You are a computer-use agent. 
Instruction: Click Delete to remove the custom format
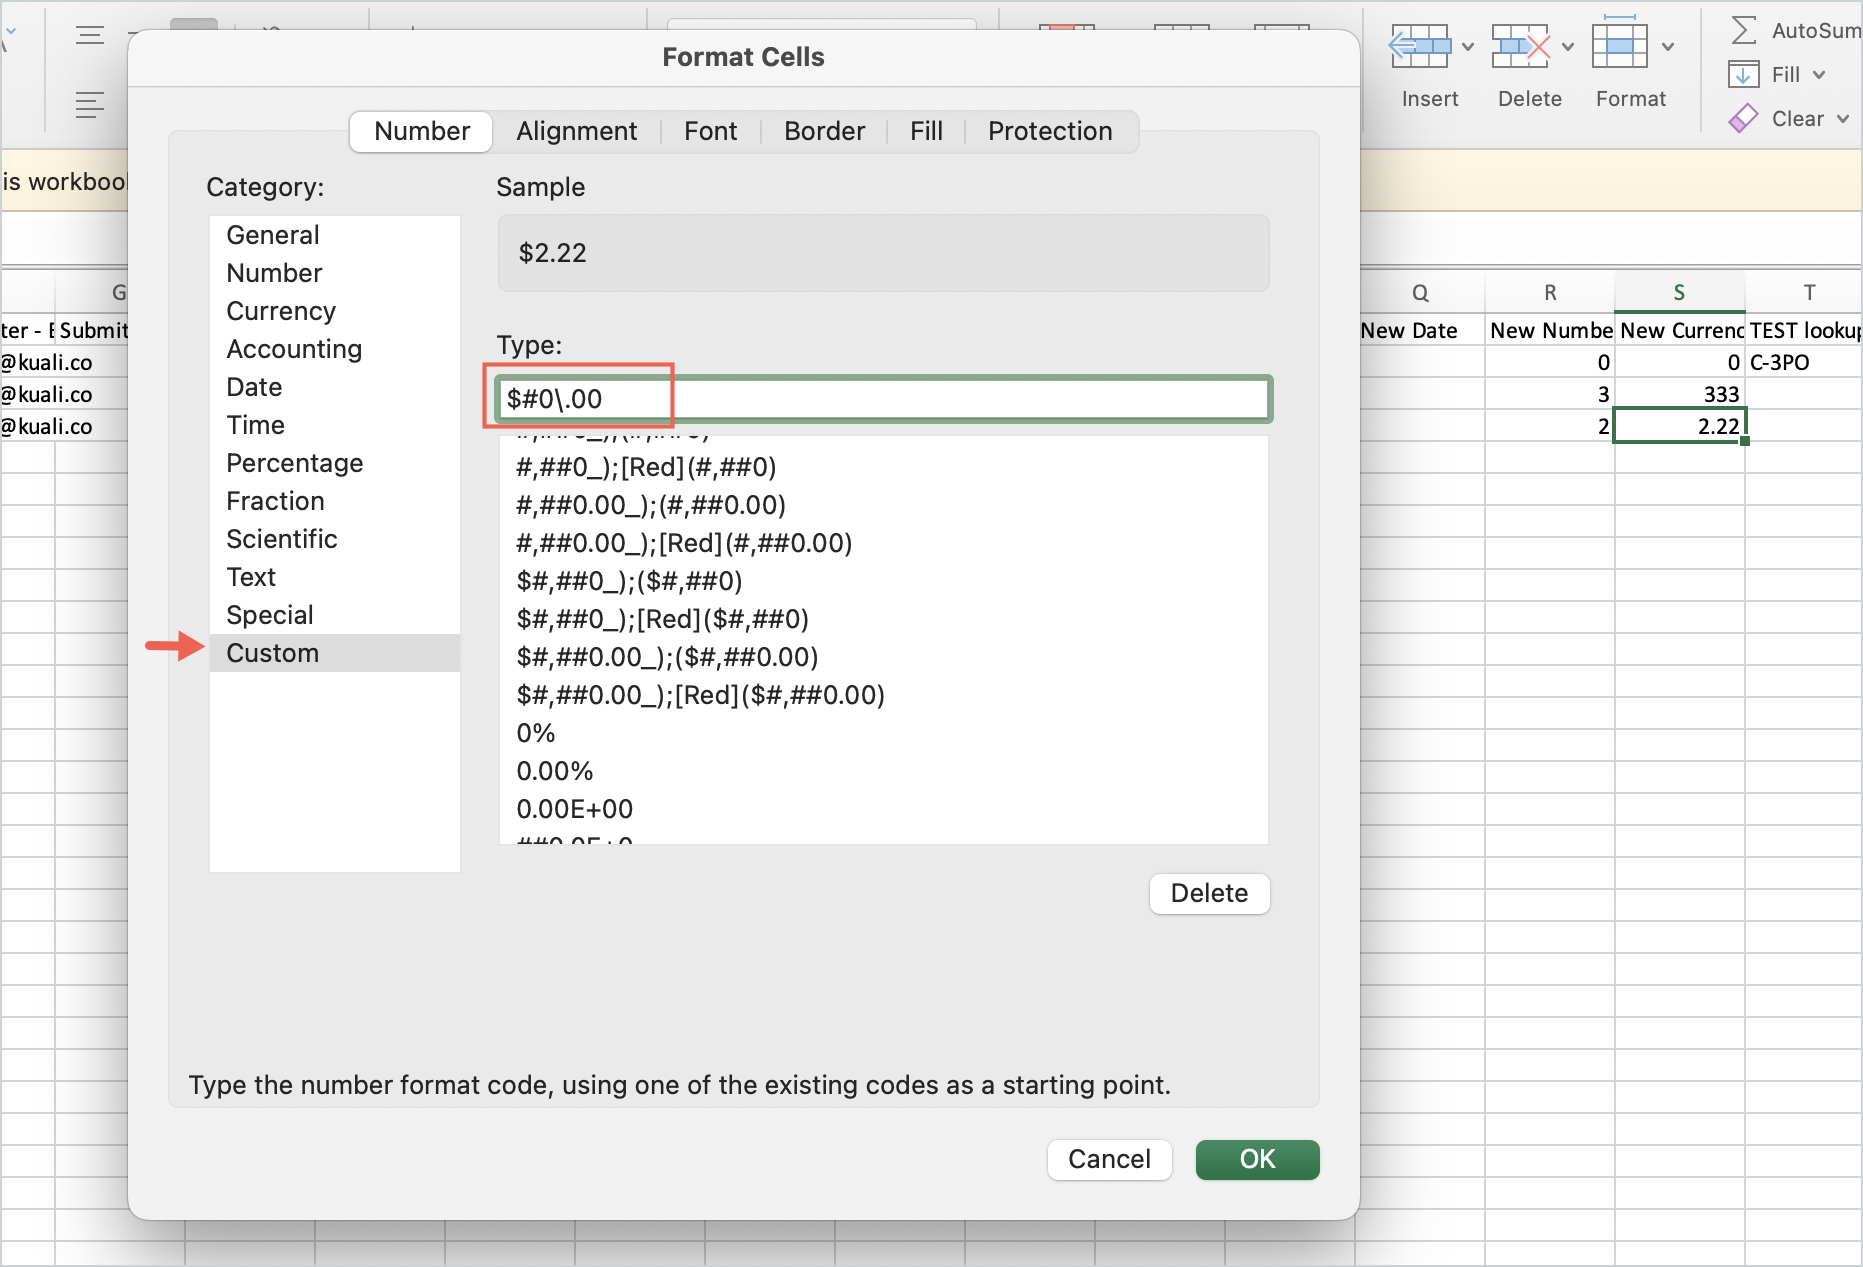[x=1209, y=893]
